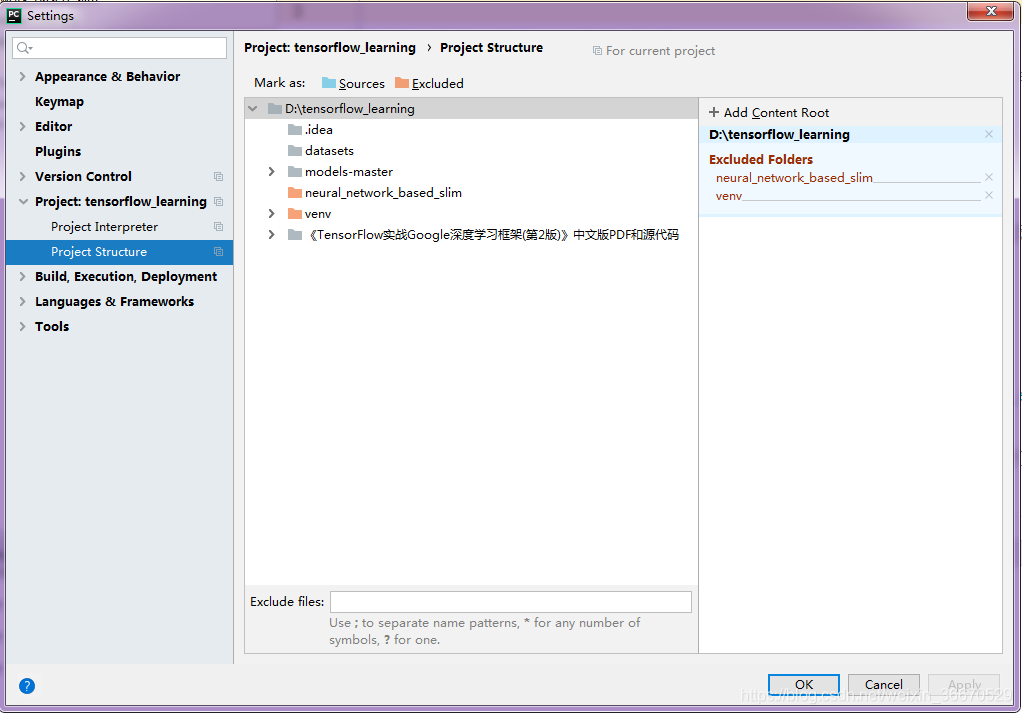Screen dimensions: 1022x714
Task: Open the Version Control settings item
Action: coord(83,177)
